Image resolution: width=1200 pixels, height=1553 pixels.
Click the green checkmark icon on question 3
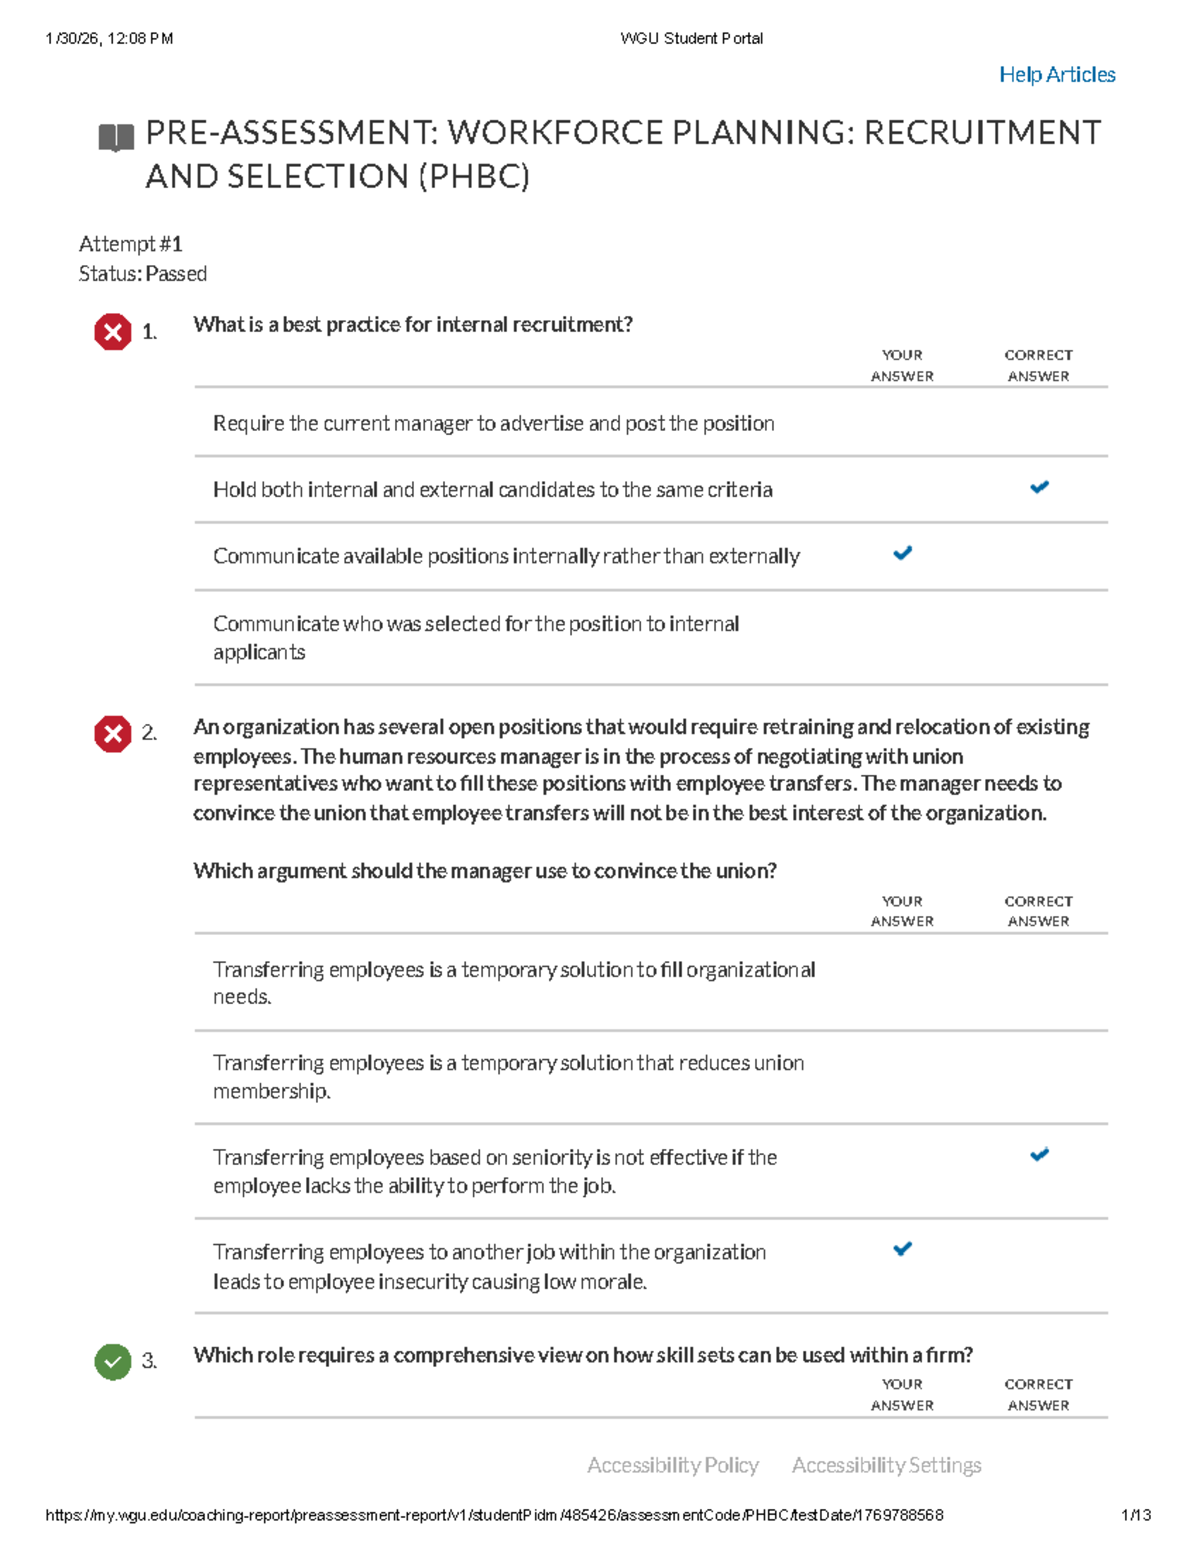pos(113,1362)
